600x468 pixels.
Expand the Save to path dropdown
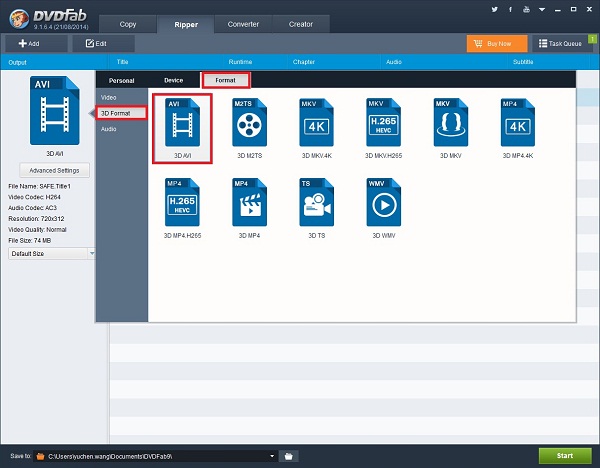pos(272,456)
